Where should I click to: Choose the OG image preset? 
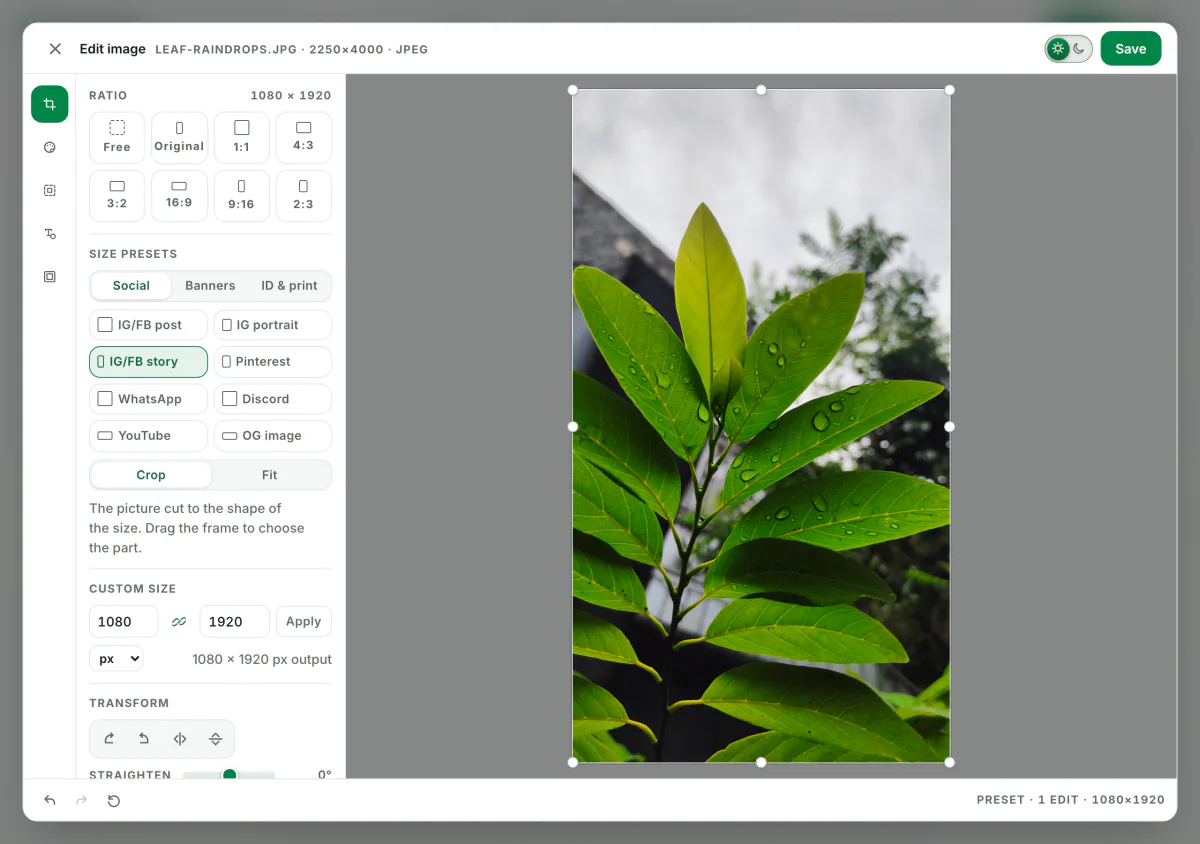click(x=272, y=436)
